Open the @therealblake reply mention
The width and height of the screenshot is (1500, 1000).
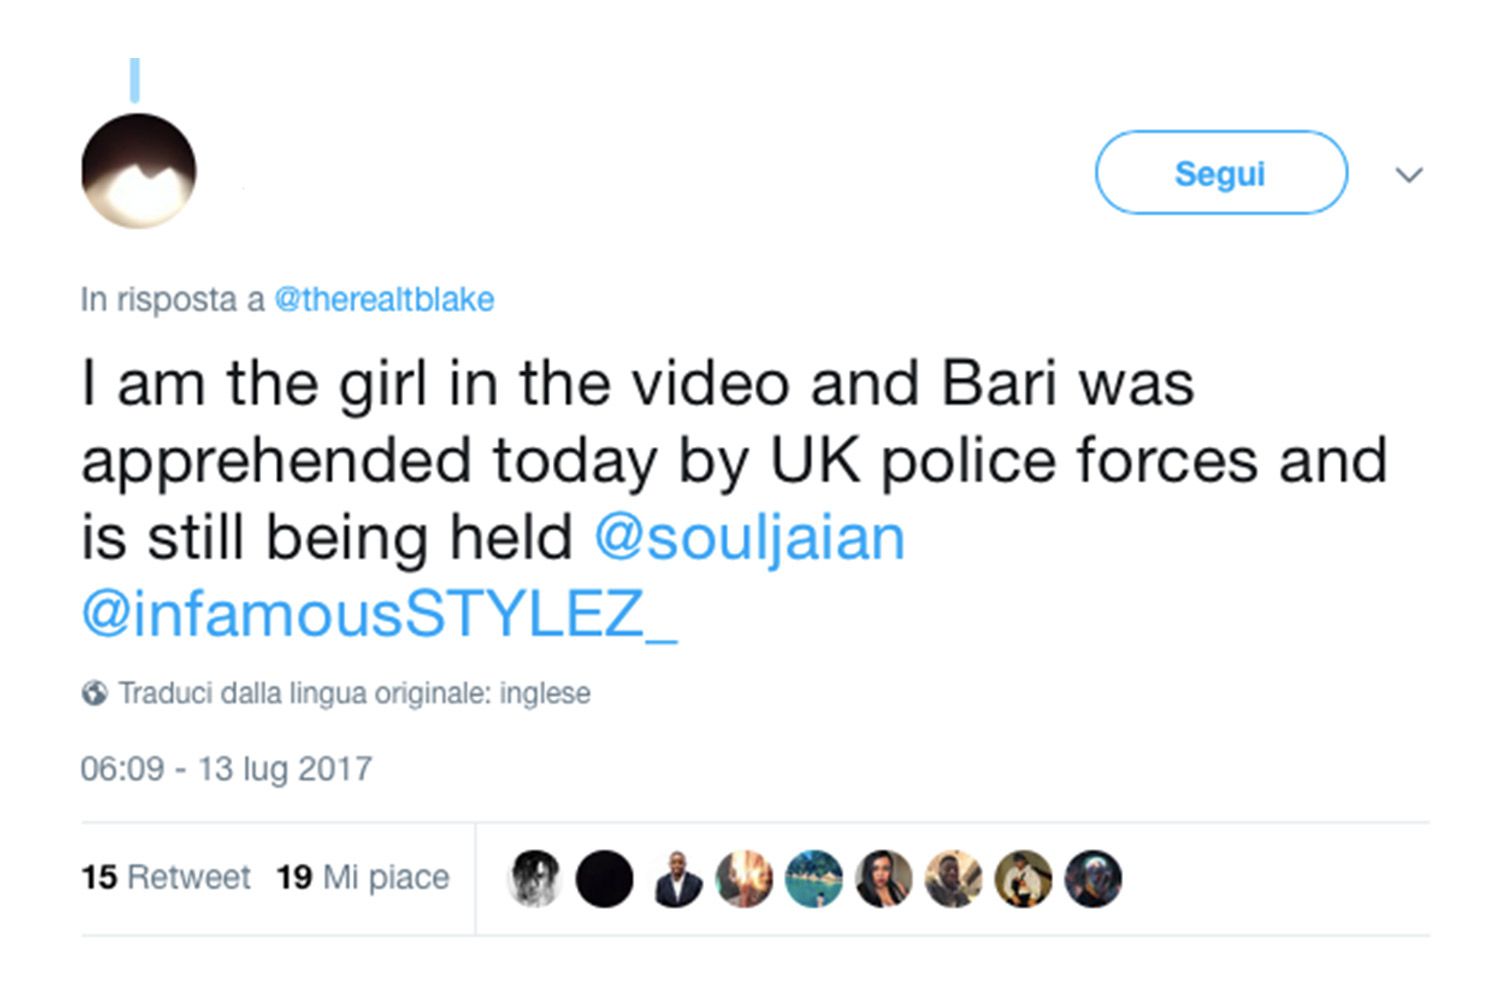(384, 299)
